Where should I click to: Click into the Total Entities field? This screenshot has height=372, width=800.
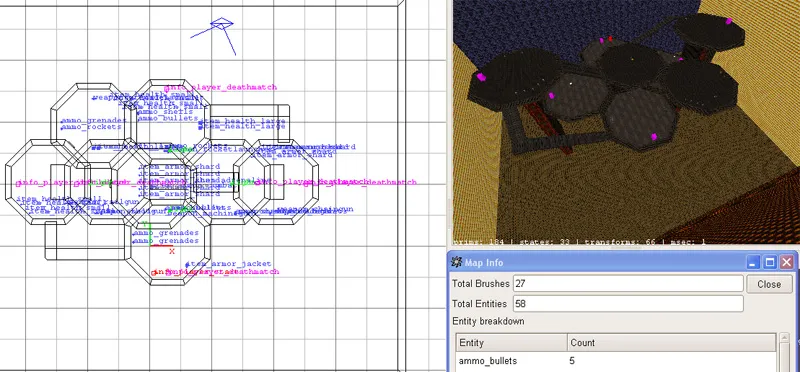[x=628, y=304]
